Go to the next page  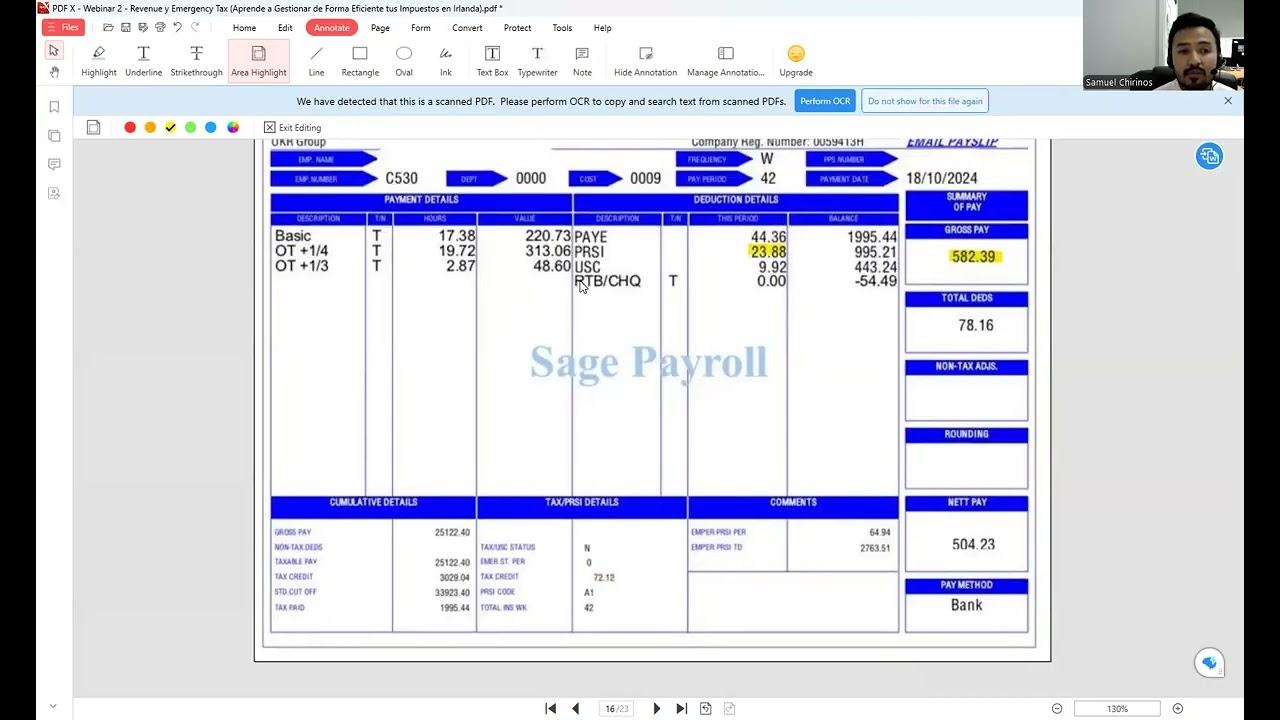(x=657, y=708)
